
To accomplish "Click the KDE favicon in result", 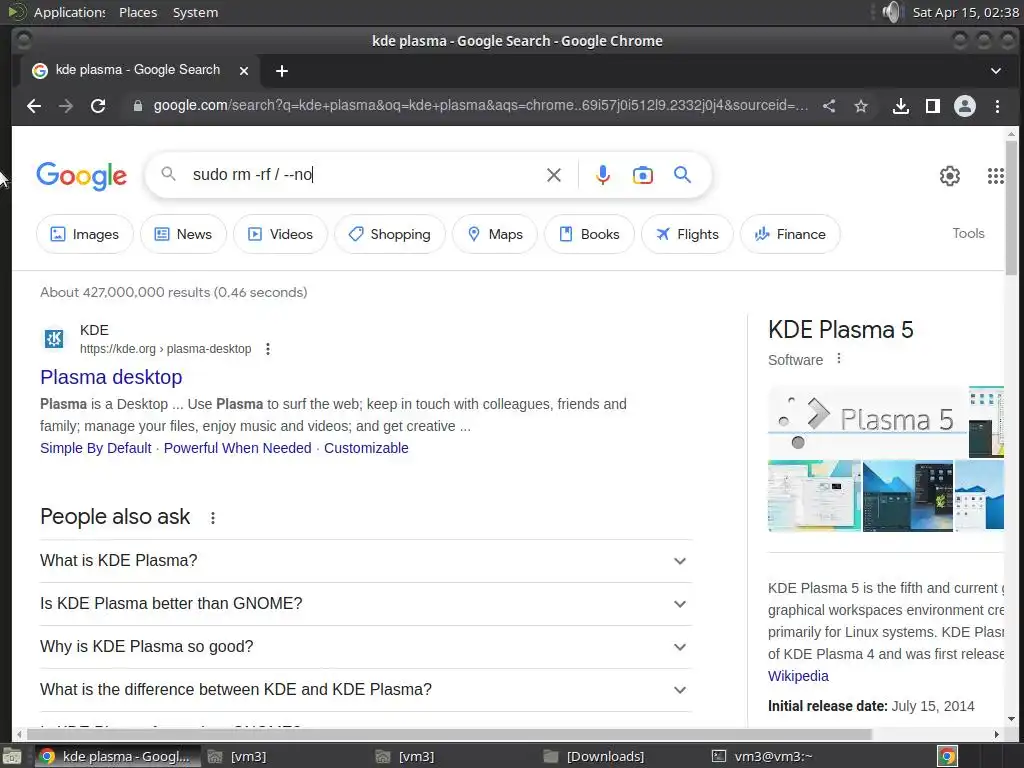I will pyautogui.click(x=54, y=338).
